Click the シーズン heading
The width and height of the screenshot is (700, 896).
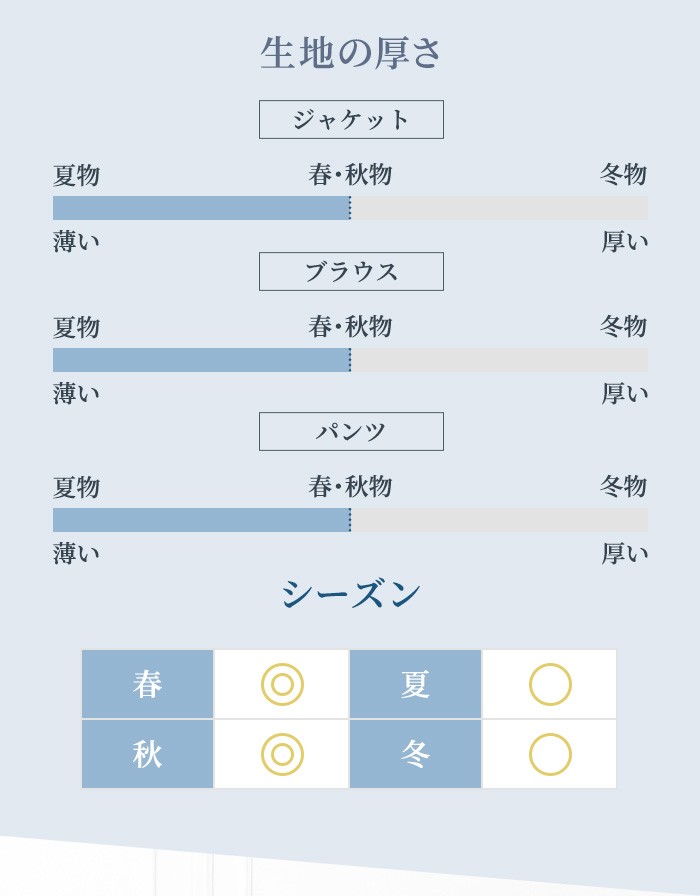click(x=351, y=594)
